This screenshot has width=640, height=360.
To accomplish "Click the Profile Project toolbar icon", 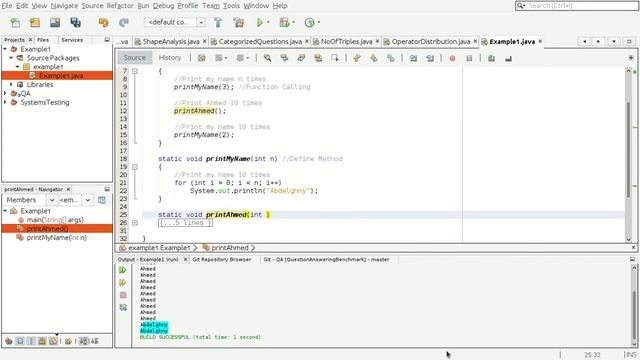I will [310, 22].
